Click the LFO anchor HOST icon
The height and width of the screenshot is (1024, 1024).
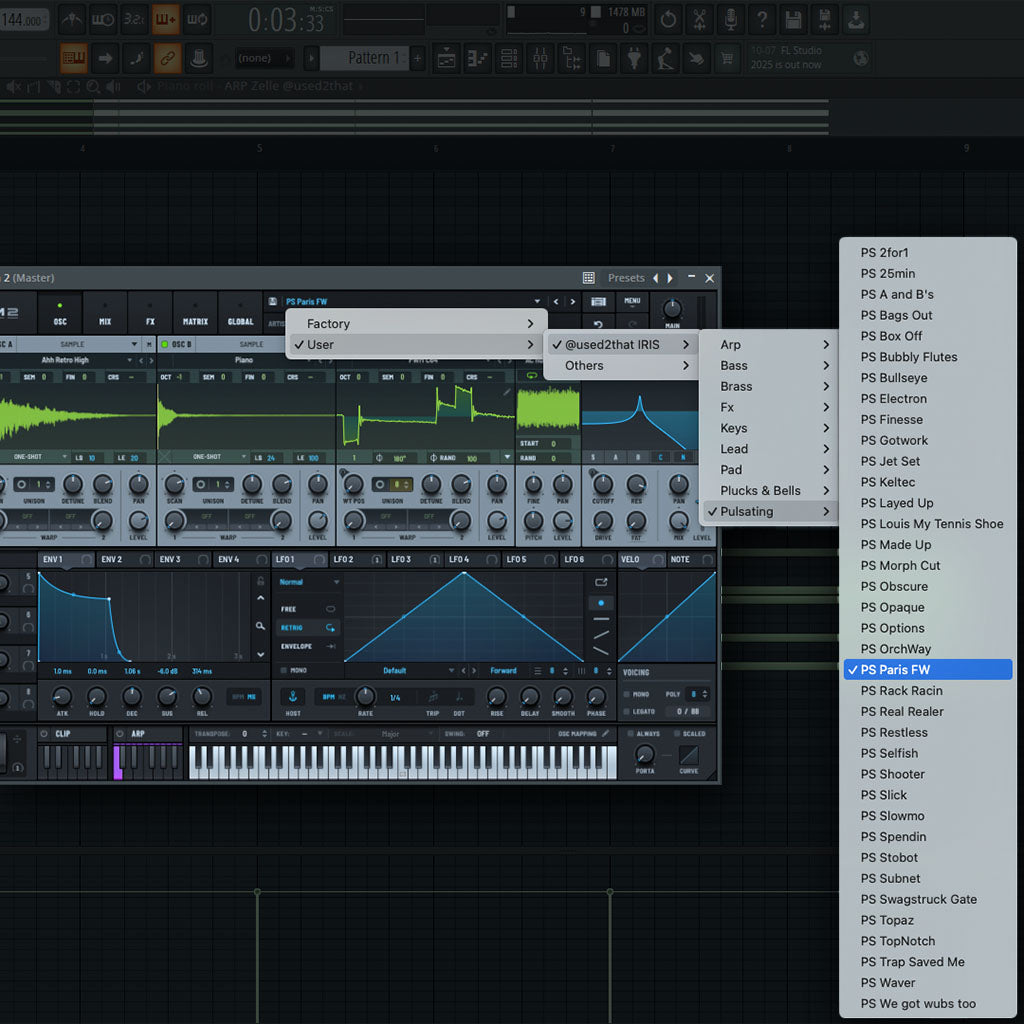pos(293,697)
